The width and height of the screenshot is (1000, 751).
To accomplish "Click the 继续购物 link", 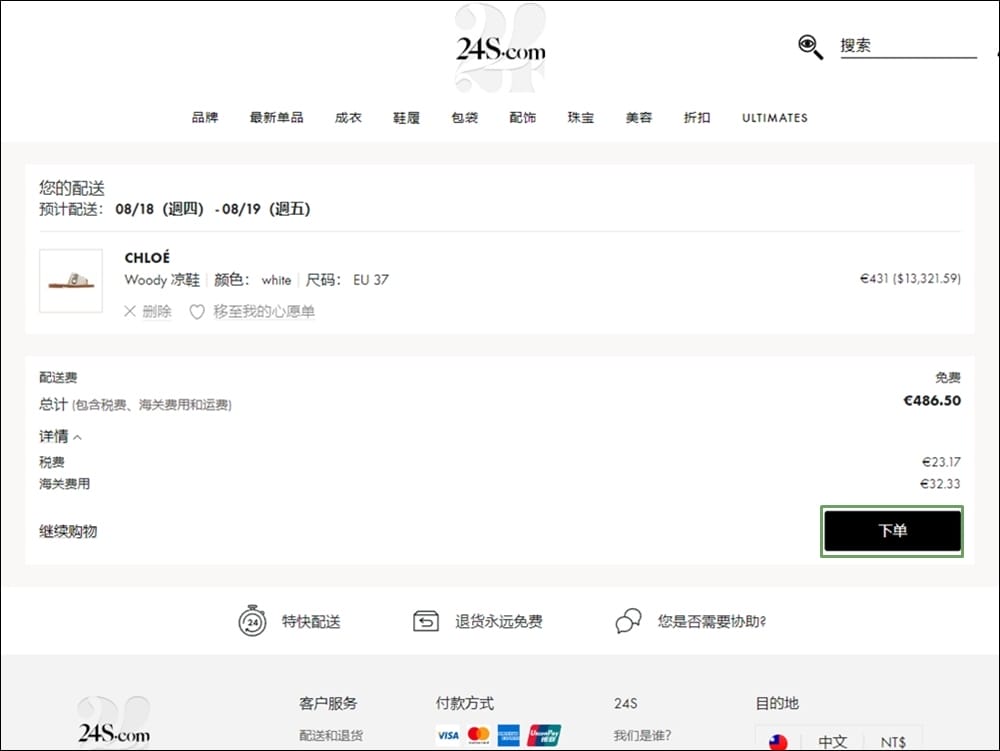I will pyautogui.click(x=68, y=531).
